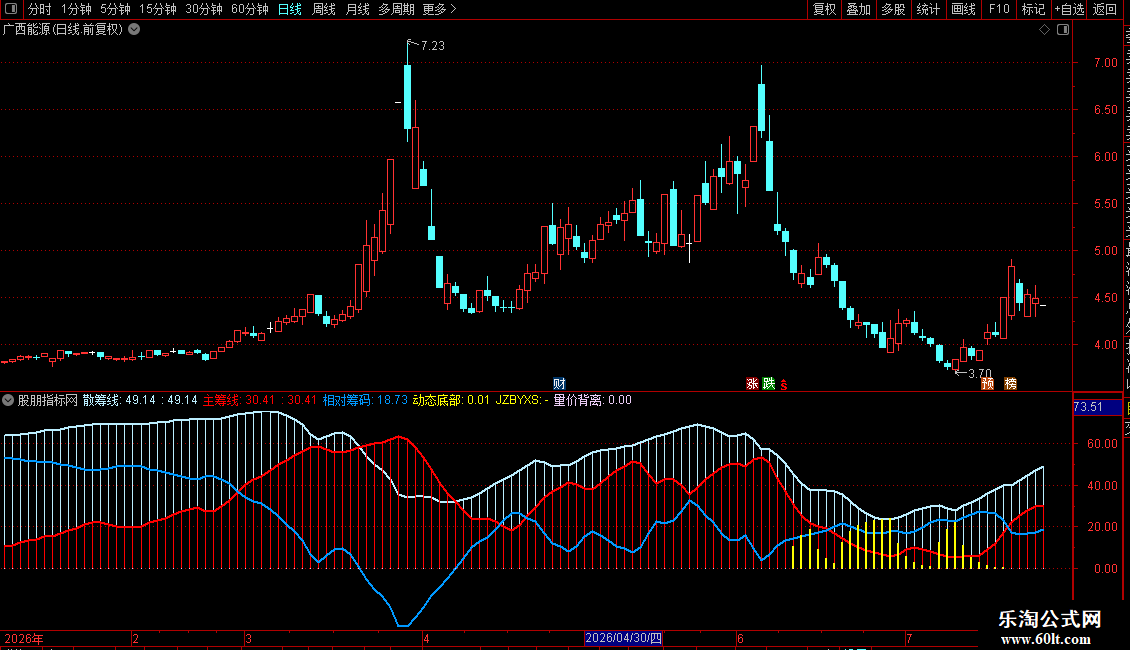Click the 3.70 low price label

coord(979,373)
